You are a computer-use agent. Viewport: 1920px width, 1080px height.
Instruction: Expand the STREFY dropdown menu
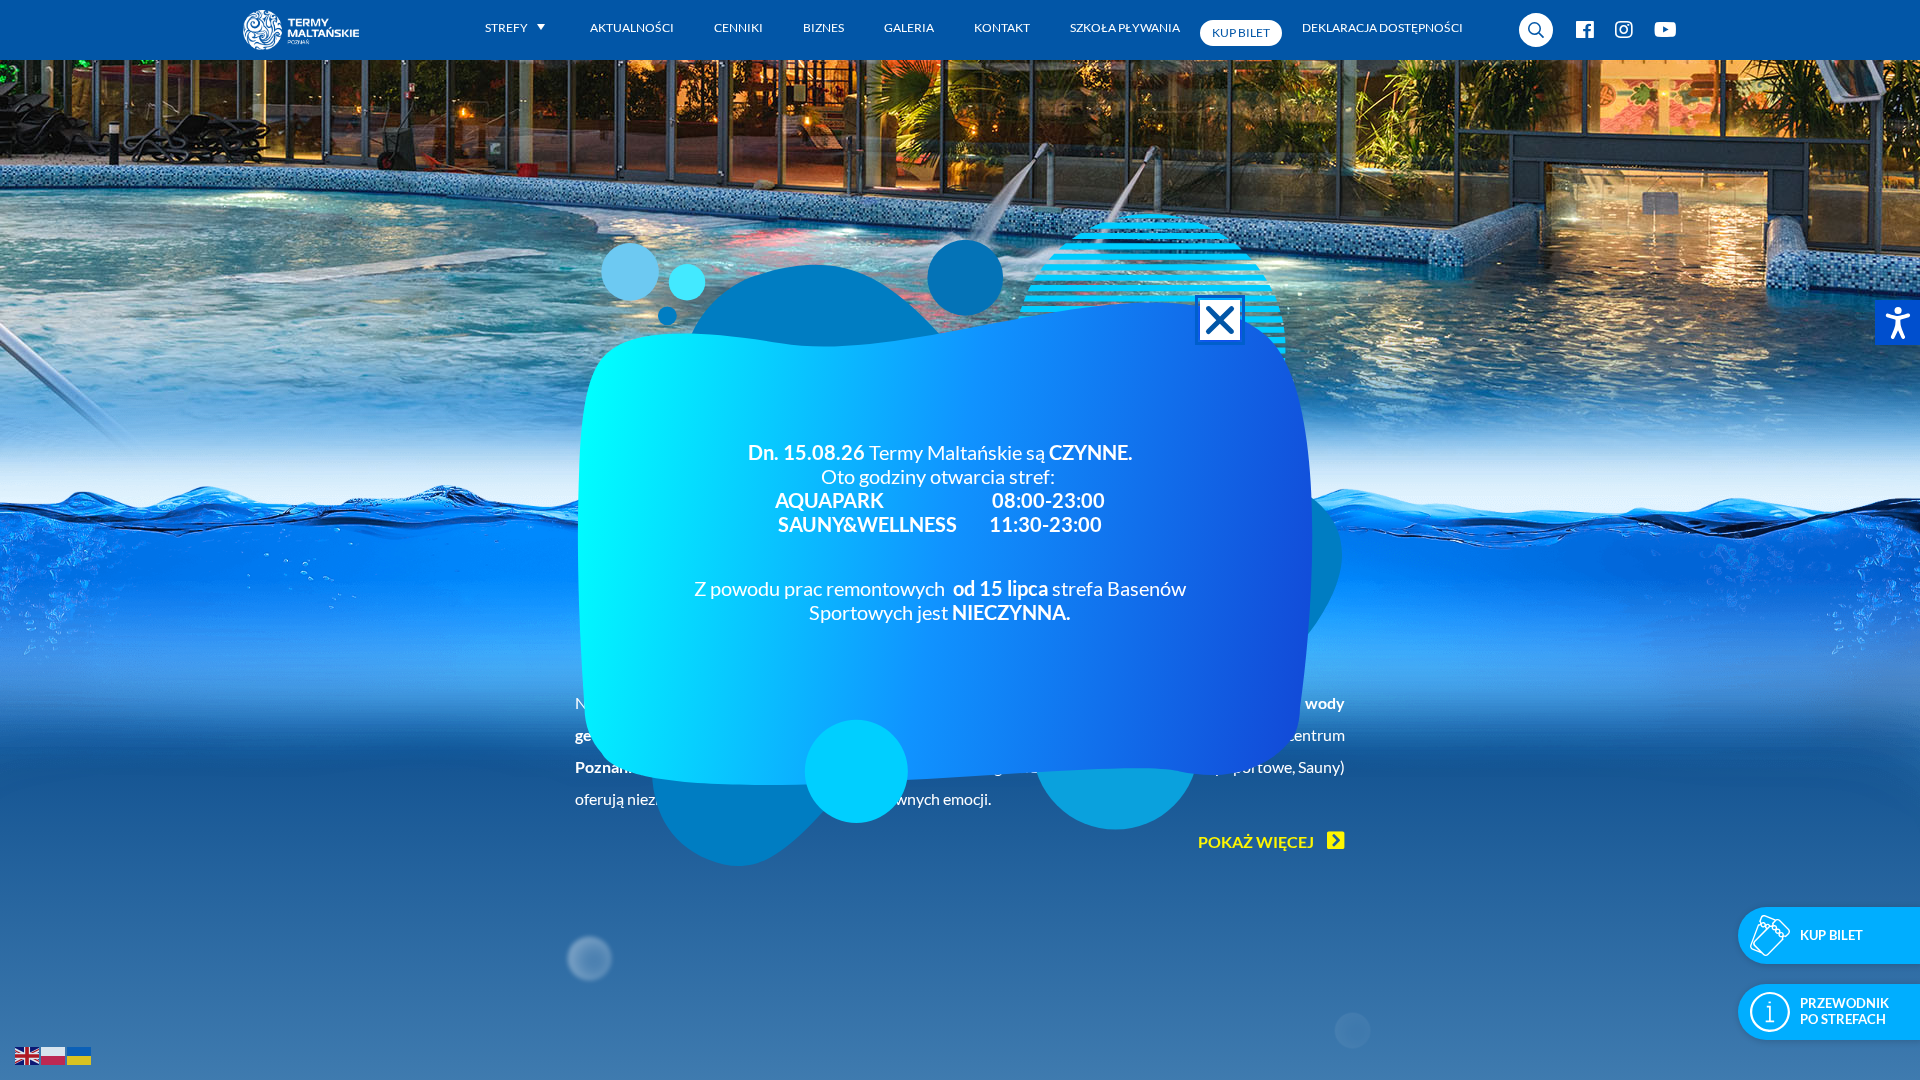coord(515,28)
